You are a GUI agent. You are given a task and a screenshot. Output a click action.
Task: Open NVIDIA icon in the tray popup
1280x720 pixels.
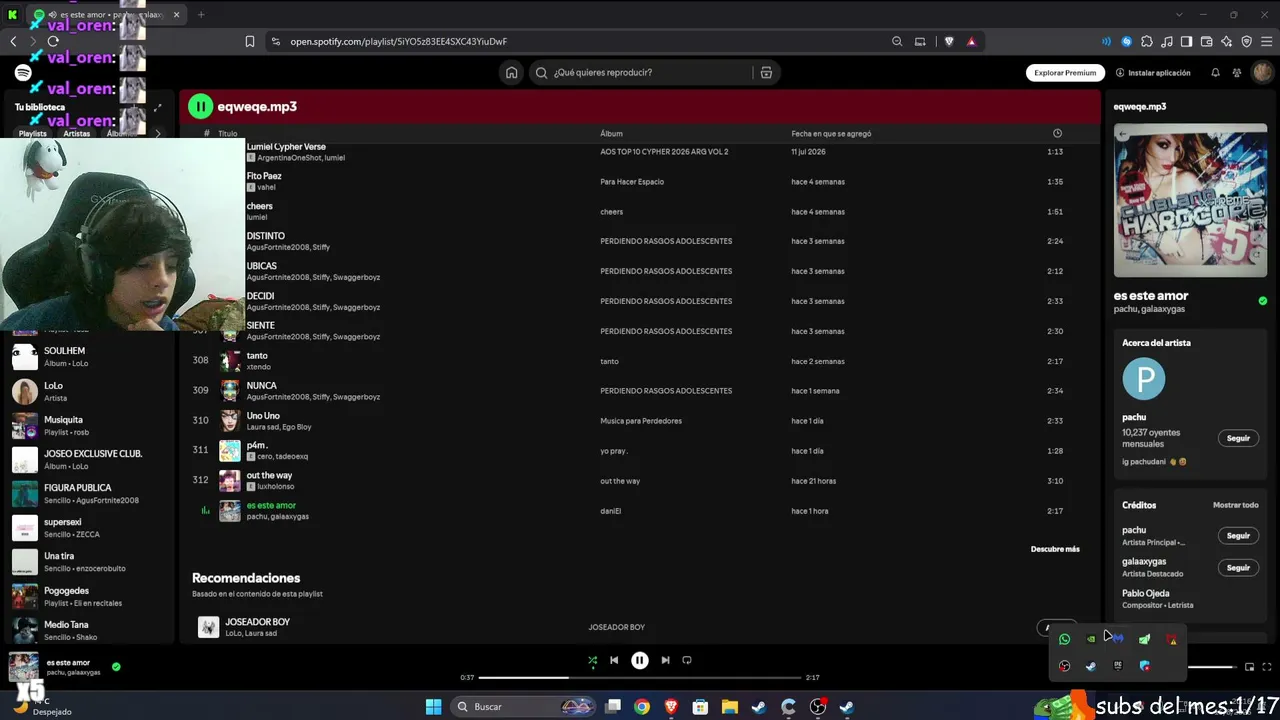1091,639
